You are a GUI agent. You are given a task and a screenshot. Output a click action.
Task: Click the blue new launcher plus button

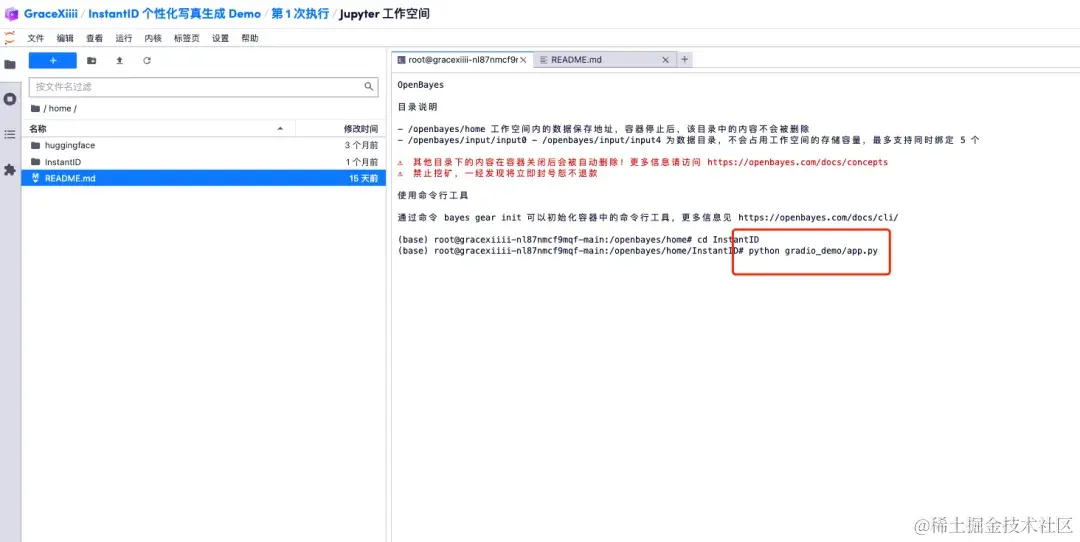(x=52, y=61)
